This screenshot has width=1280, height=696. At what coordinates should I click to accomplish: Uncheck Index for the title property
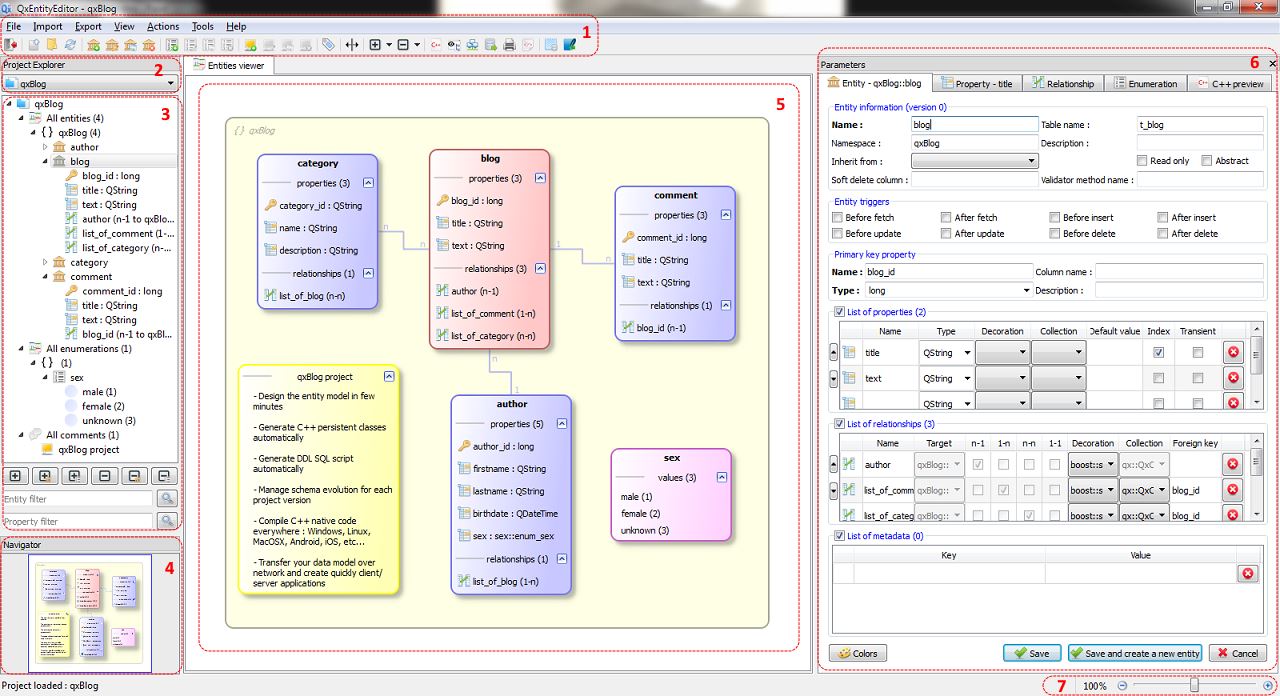(1158, 352)
